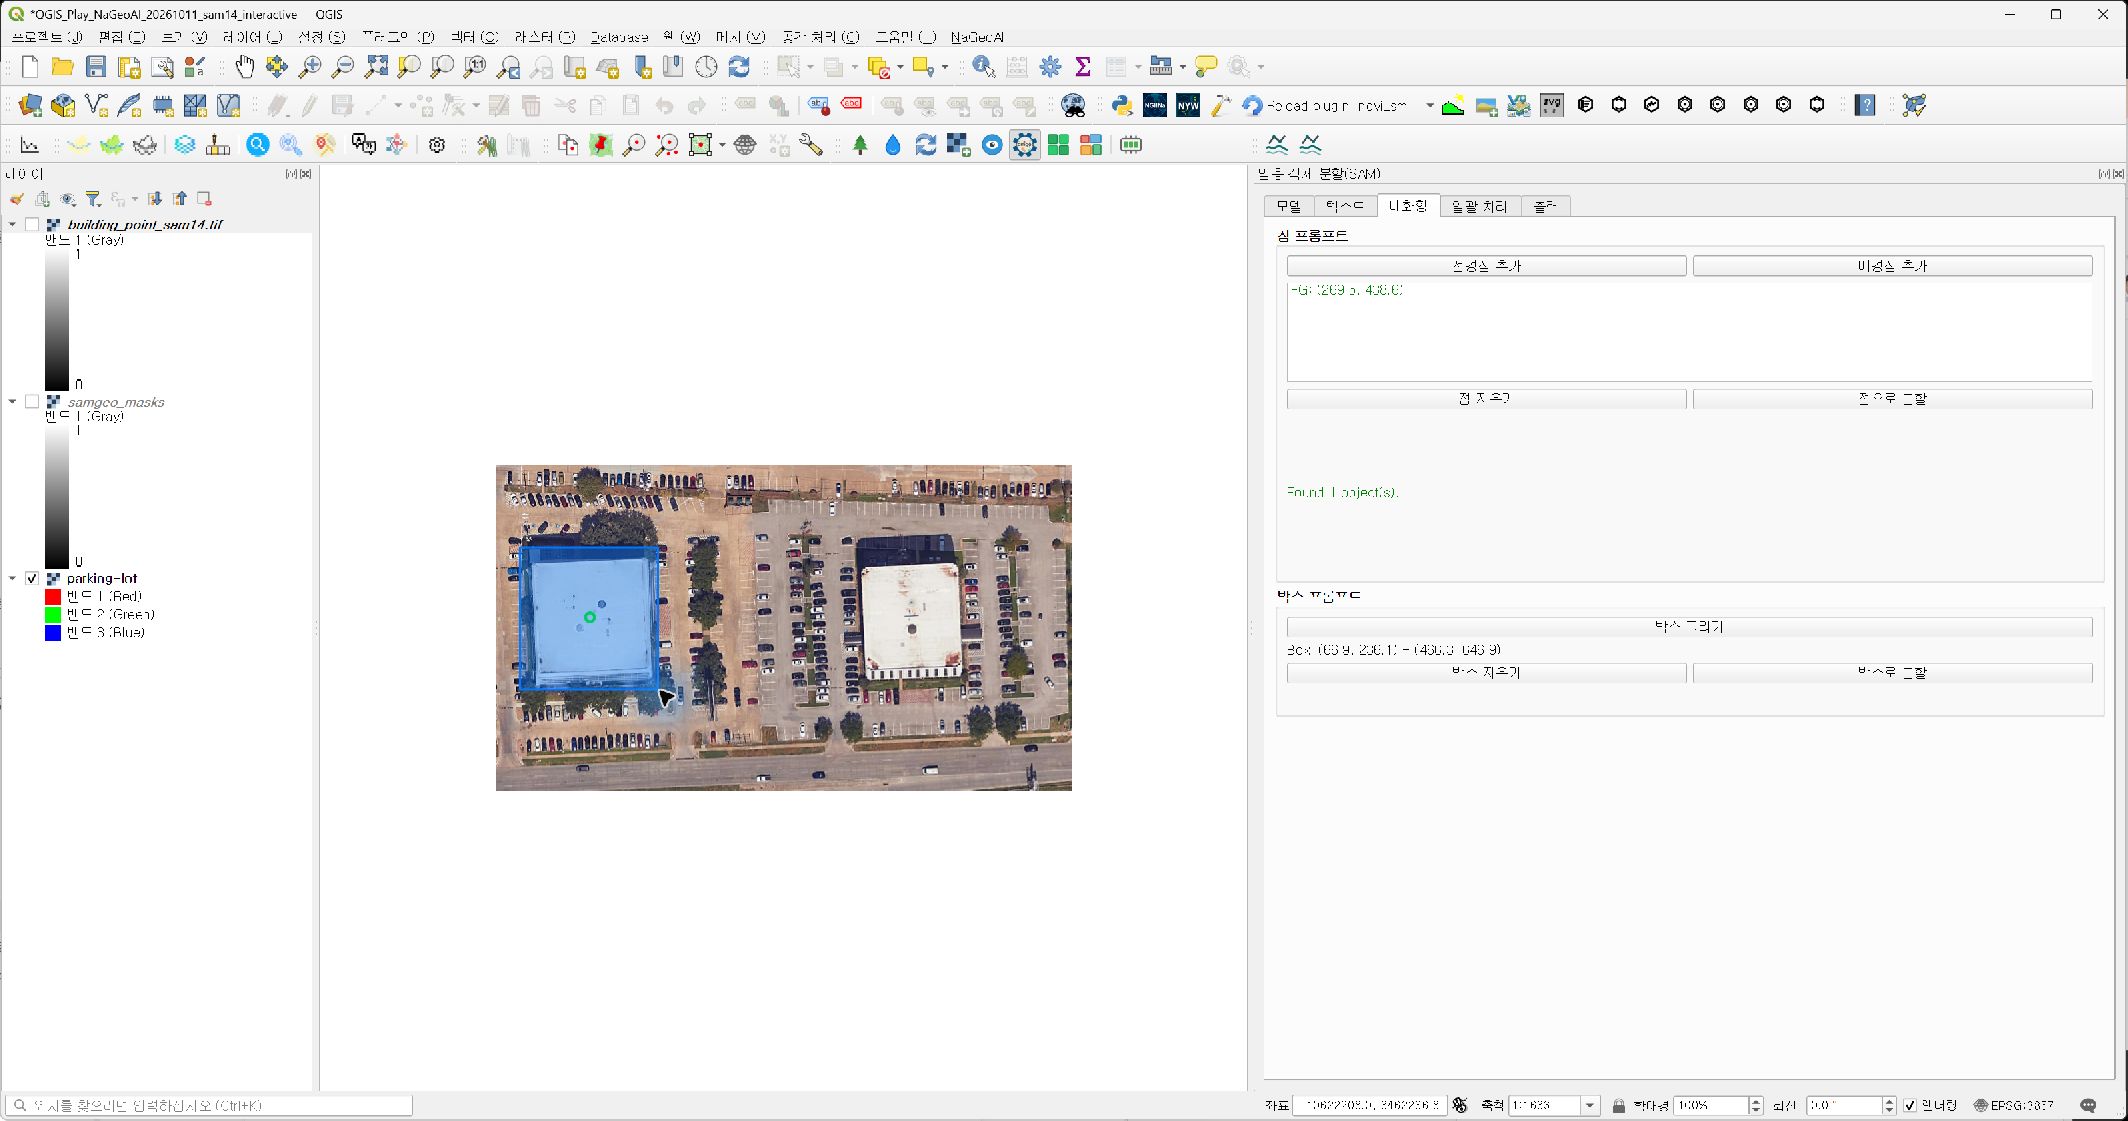Open the select-by-location dropdown arrow beside the yellow select icon
Image resolution: width=2128 pixels, height=1121 pixels.
(944, 67)
